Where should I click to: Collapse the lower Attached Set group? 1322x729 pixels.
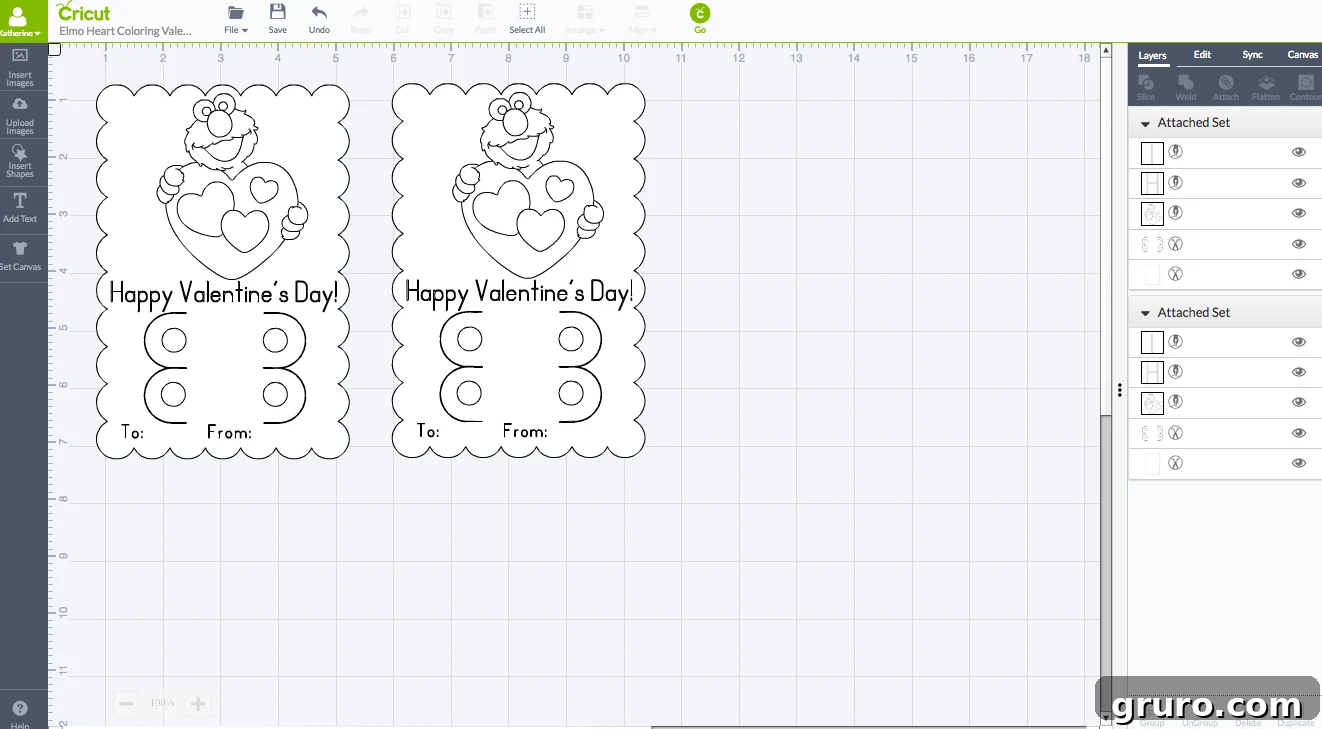[1145, 313]
